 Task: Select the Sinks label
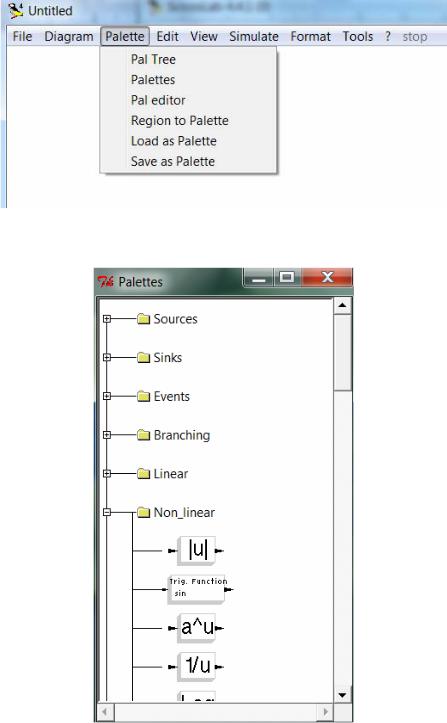click(x=167, y=358)
